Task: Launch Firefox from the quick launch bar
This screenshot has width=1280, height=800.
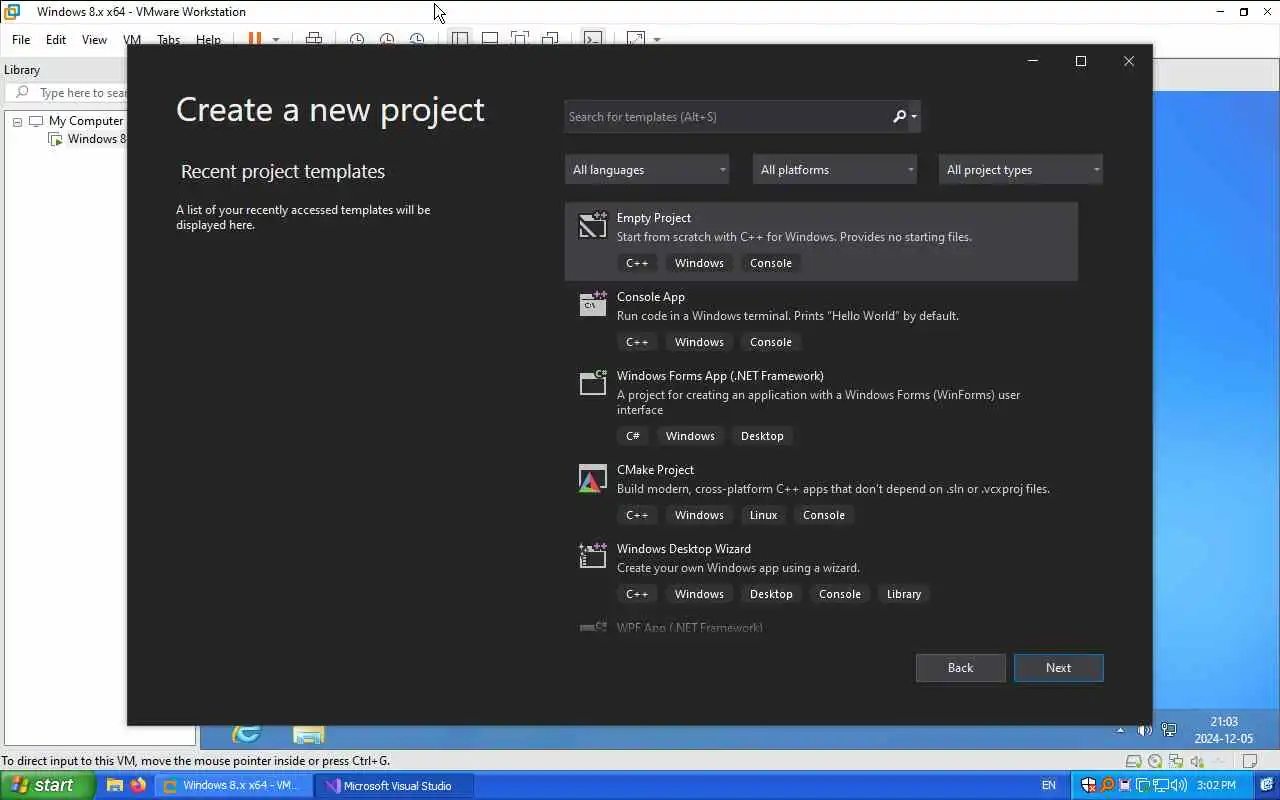Action: pyautogui.click(x=138, y=785)
